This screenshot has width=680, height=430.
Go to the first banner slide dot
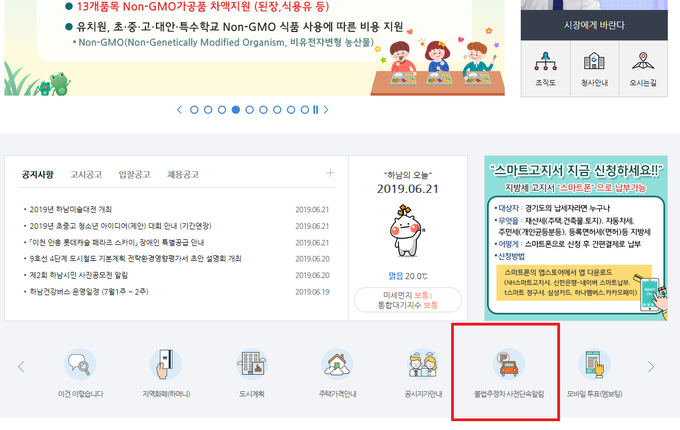coord(194,110)
